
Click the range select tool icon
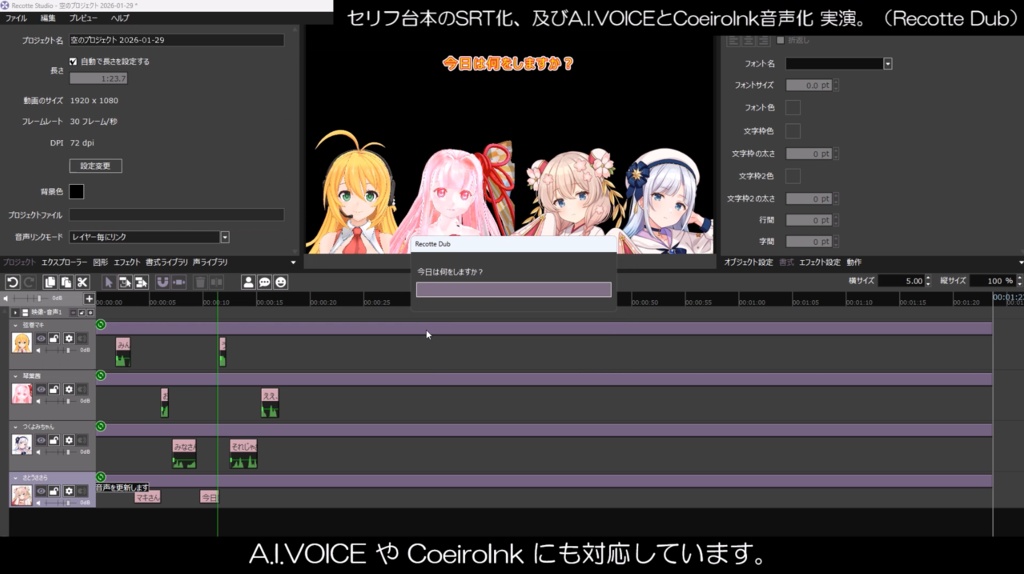(x=125, y=282)
